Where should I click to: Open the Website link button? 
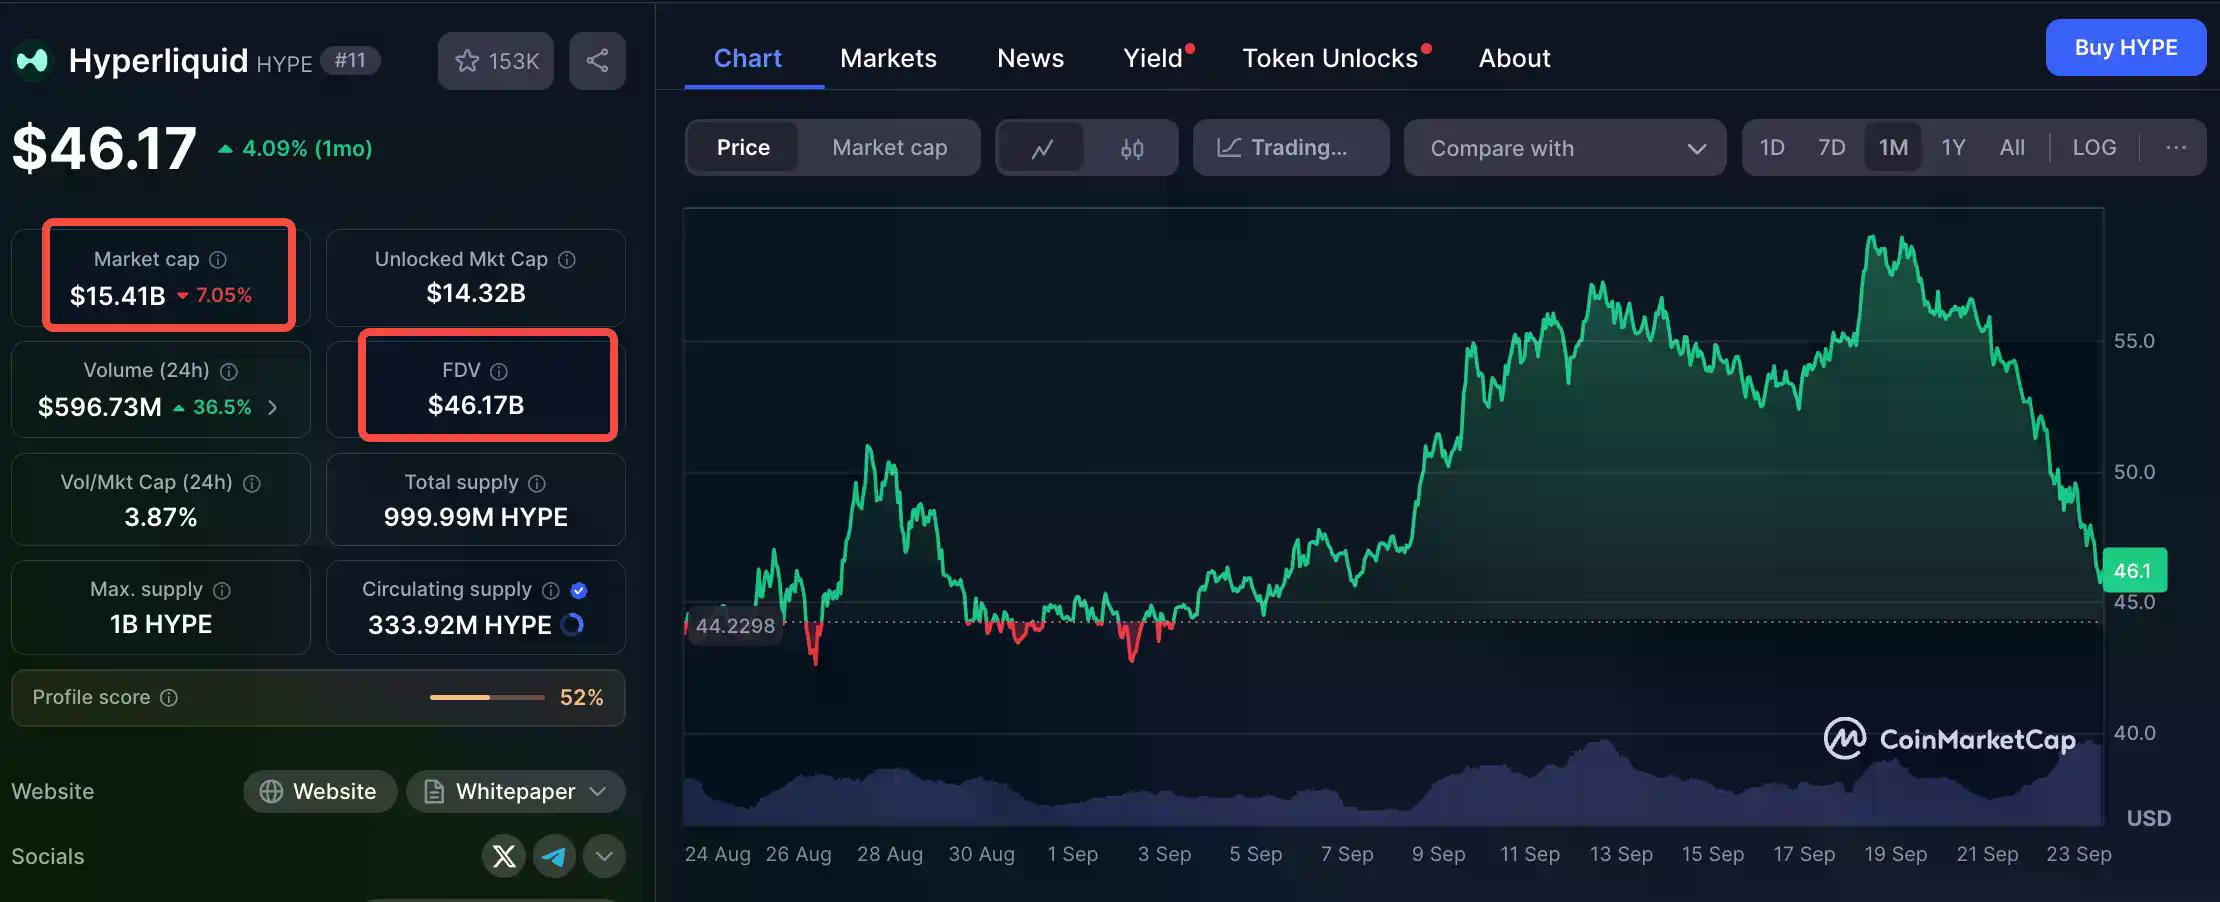coord(319,792)
